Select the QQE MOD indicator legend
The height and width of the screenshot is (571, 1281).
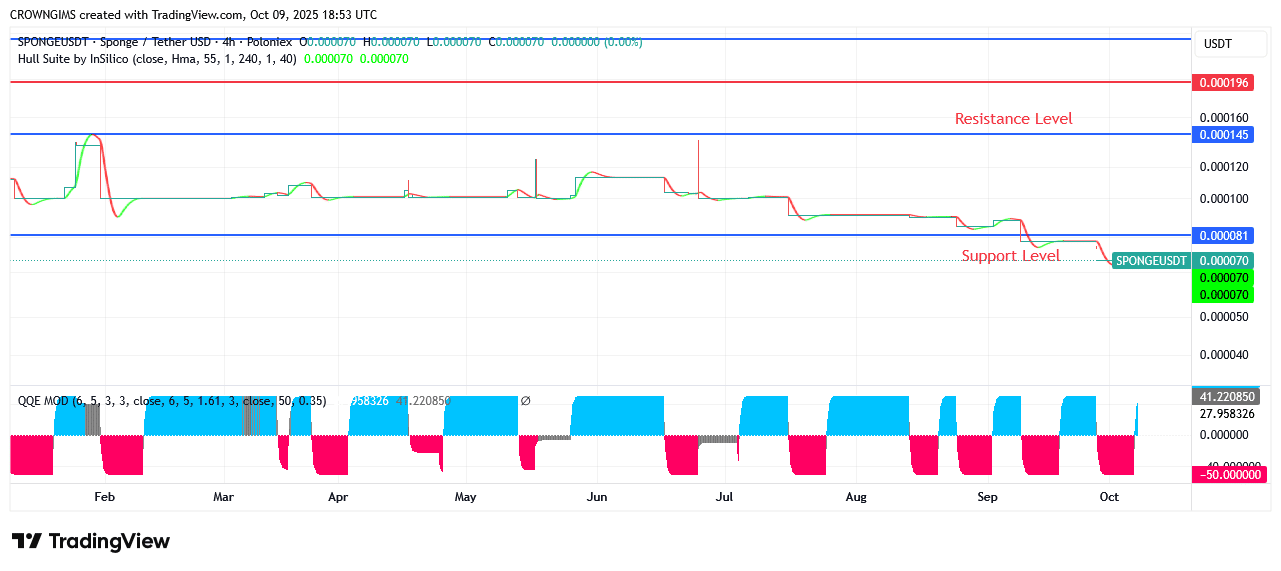(45, 401)
